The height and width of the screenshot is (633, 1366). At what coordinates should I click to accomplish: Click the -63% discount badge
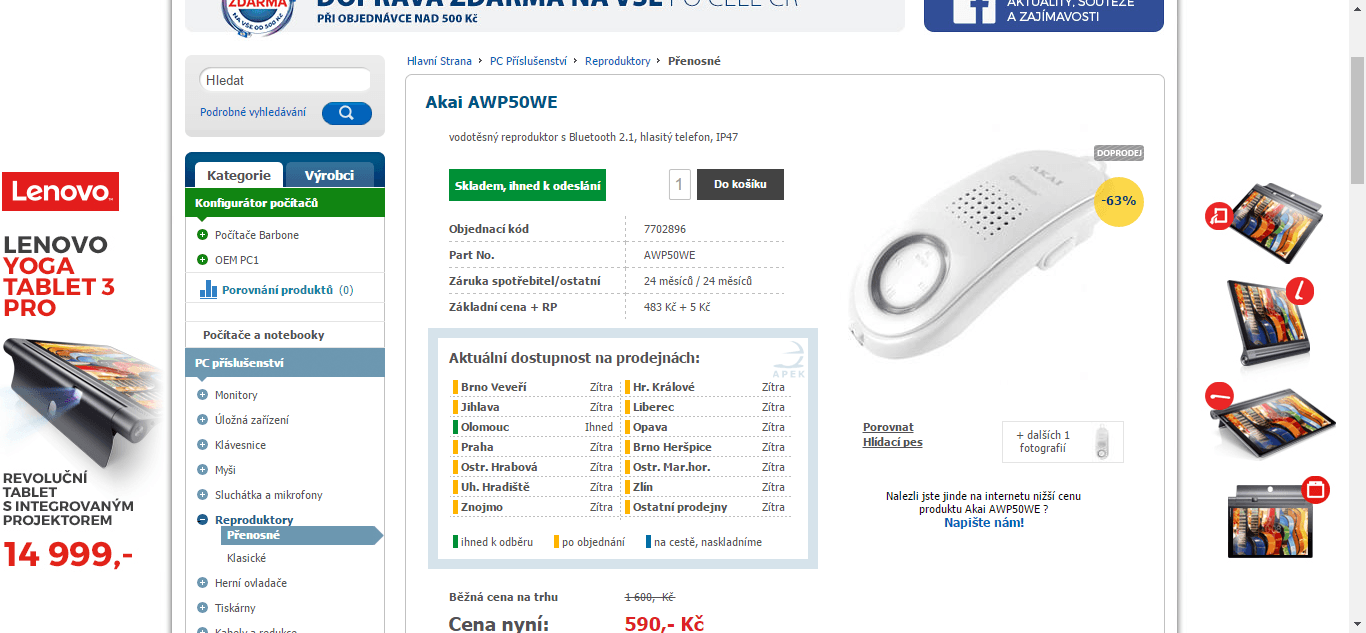pos(1119,201)
